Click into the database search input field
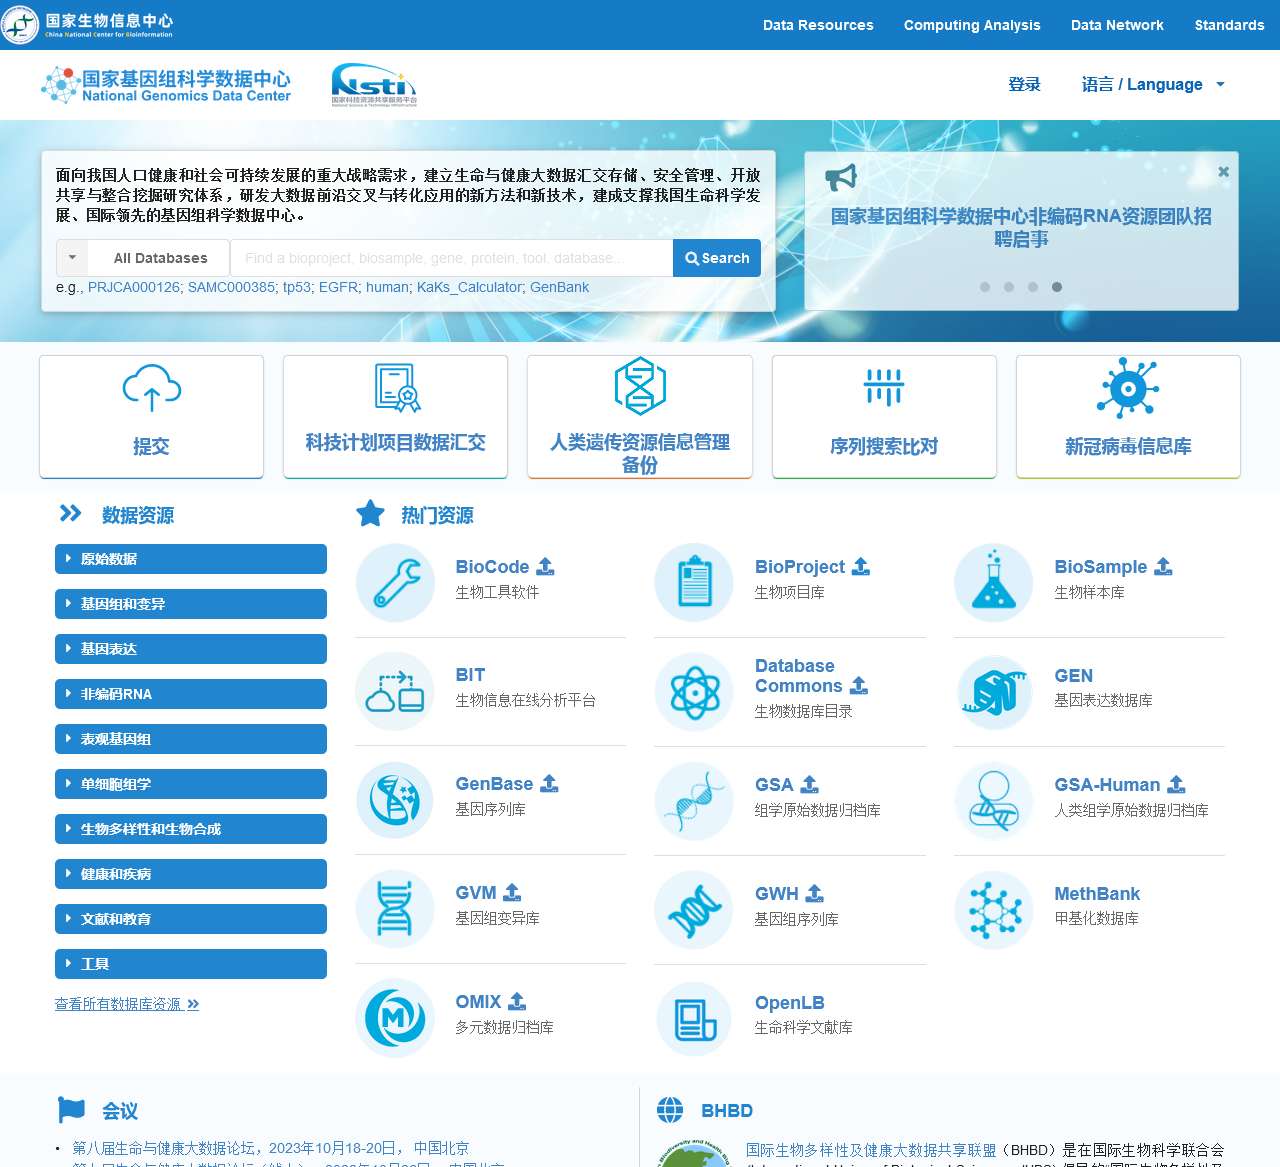The height and width of the screenshot is (1167, 1280). [x=451, y=258]
